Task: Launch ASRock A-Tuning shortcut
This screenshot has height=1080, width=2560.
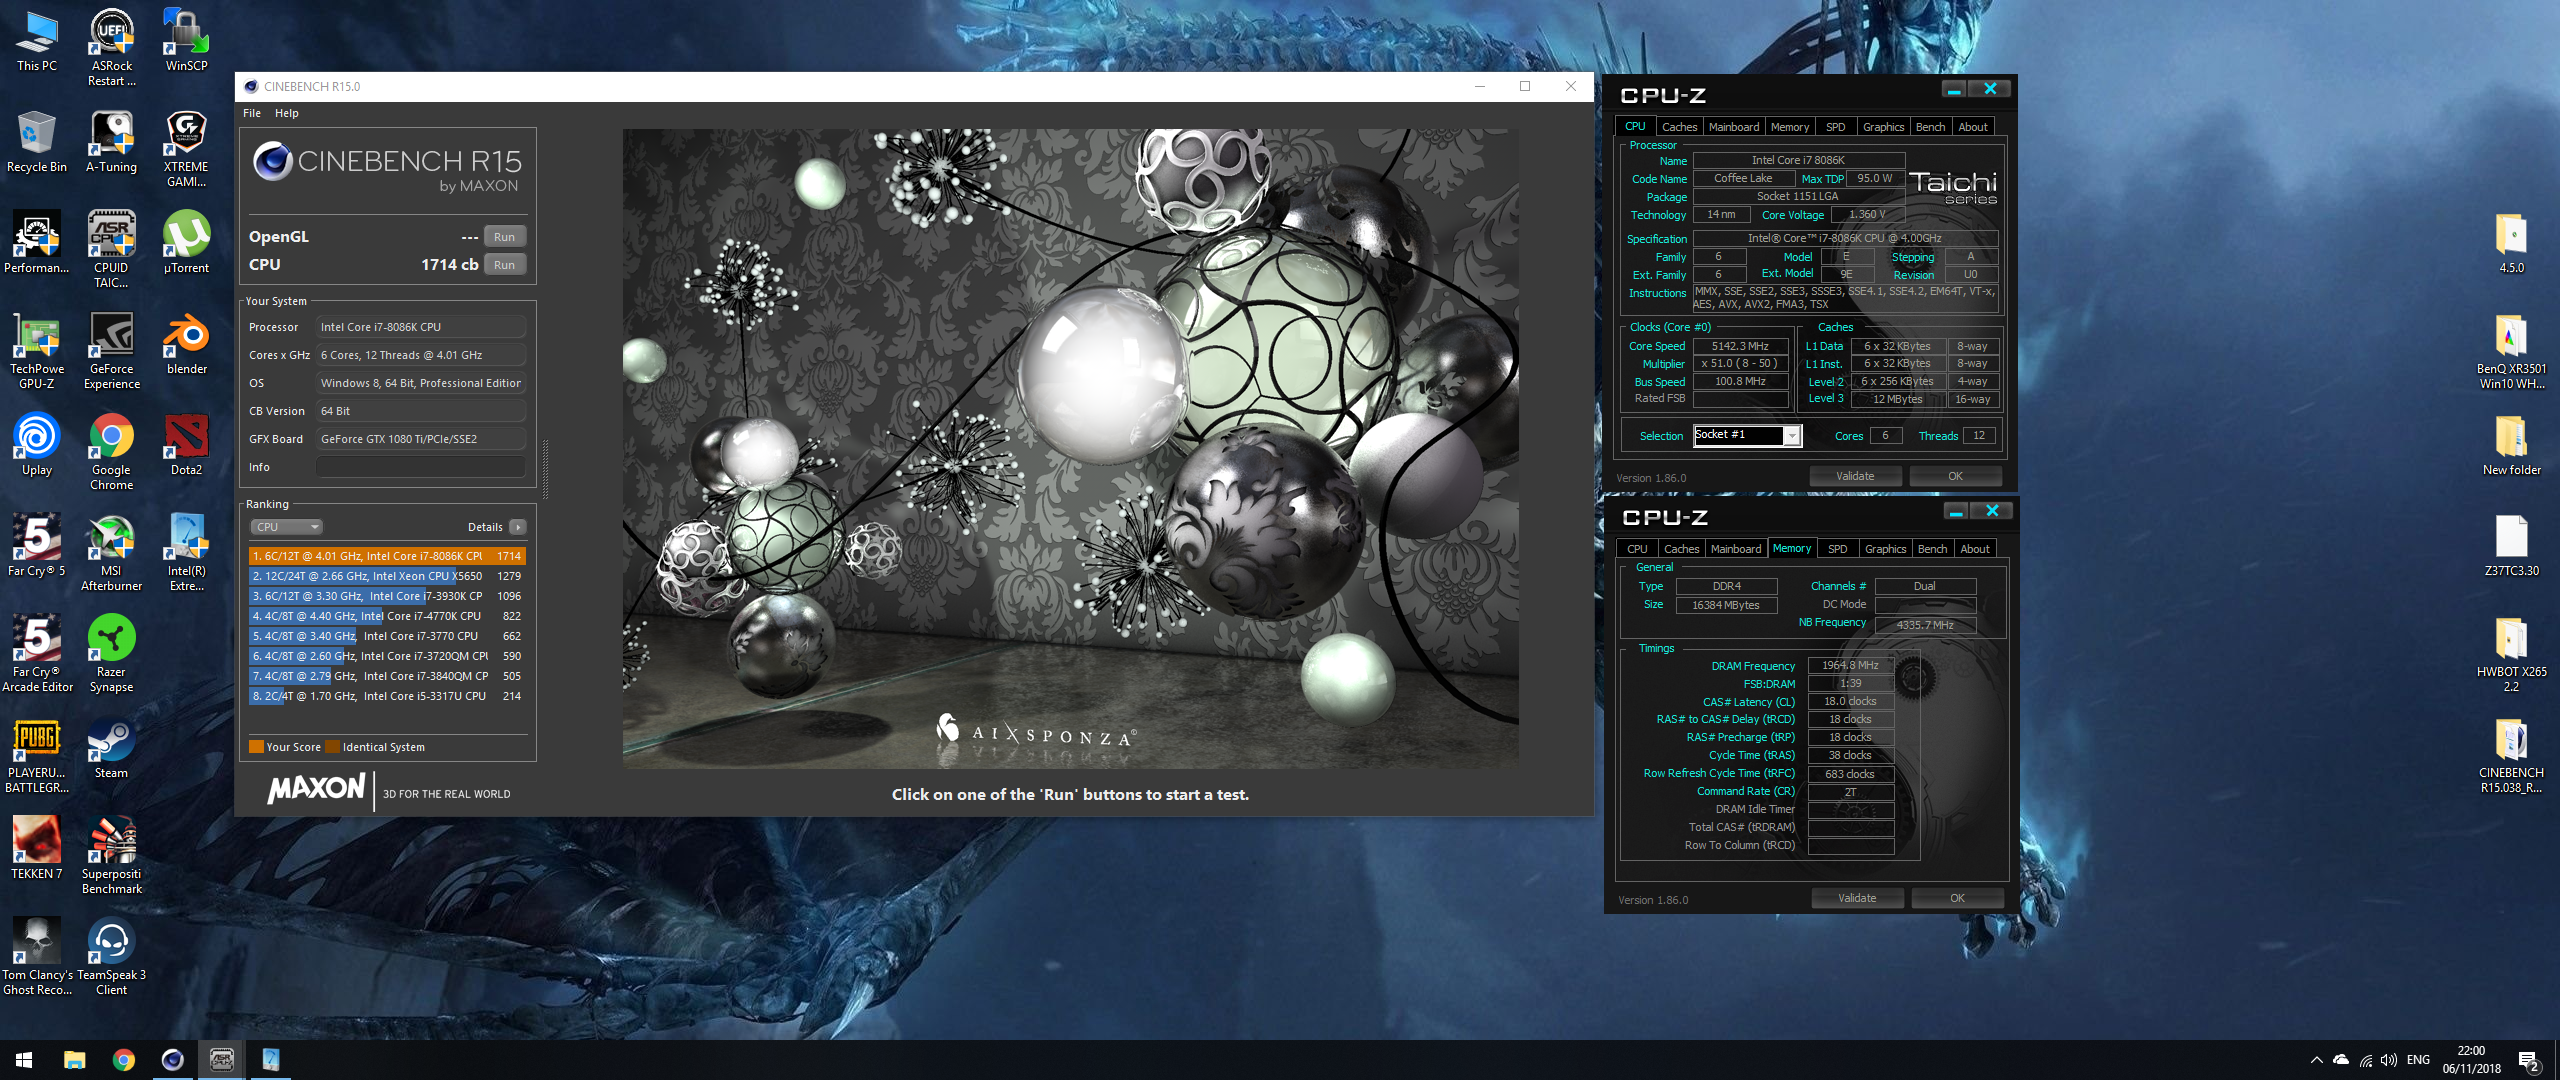Action: point(112,143)
